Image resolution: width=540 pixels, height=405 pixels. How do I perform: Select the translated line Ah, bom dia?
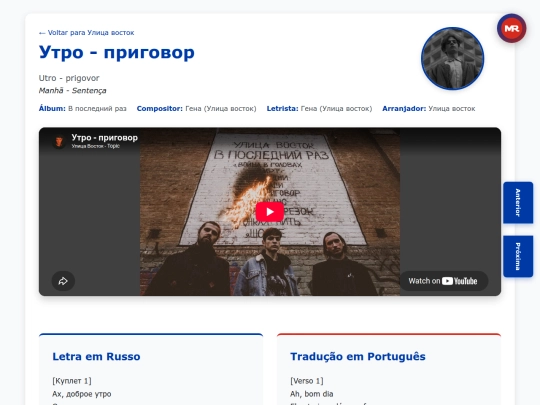click(x=312, y=394)
